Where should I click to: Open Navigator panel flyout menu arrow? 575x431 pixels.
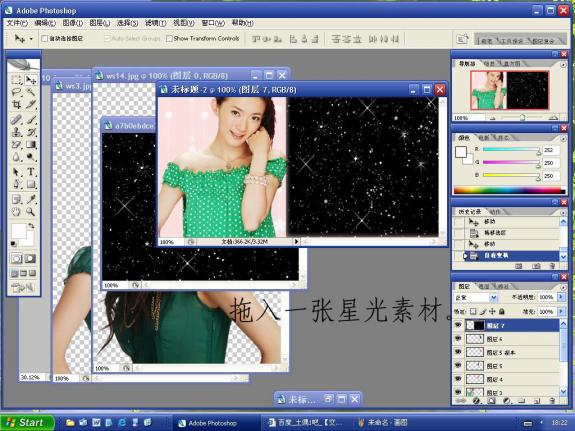click(563, 65)
